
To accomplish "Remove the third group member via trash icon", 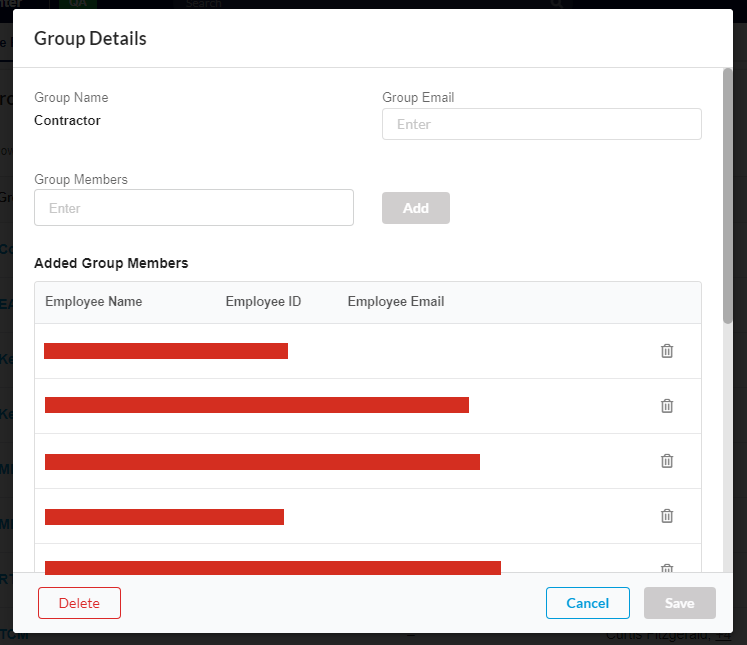I will coord(667,461).
